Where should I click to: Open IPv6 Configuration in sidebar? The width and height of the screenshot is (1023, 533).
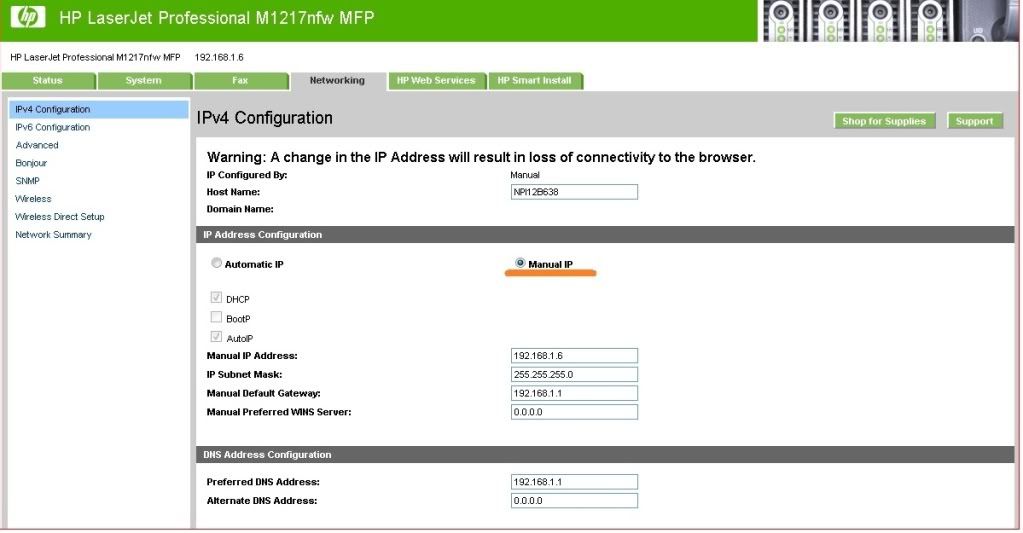(53, 127)
